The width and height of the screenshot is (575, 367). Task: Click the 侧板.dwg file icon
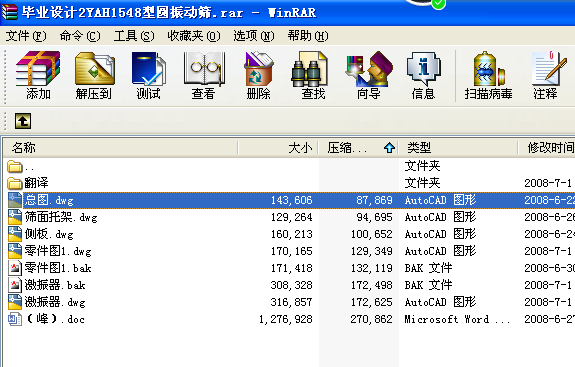point(15,234)
